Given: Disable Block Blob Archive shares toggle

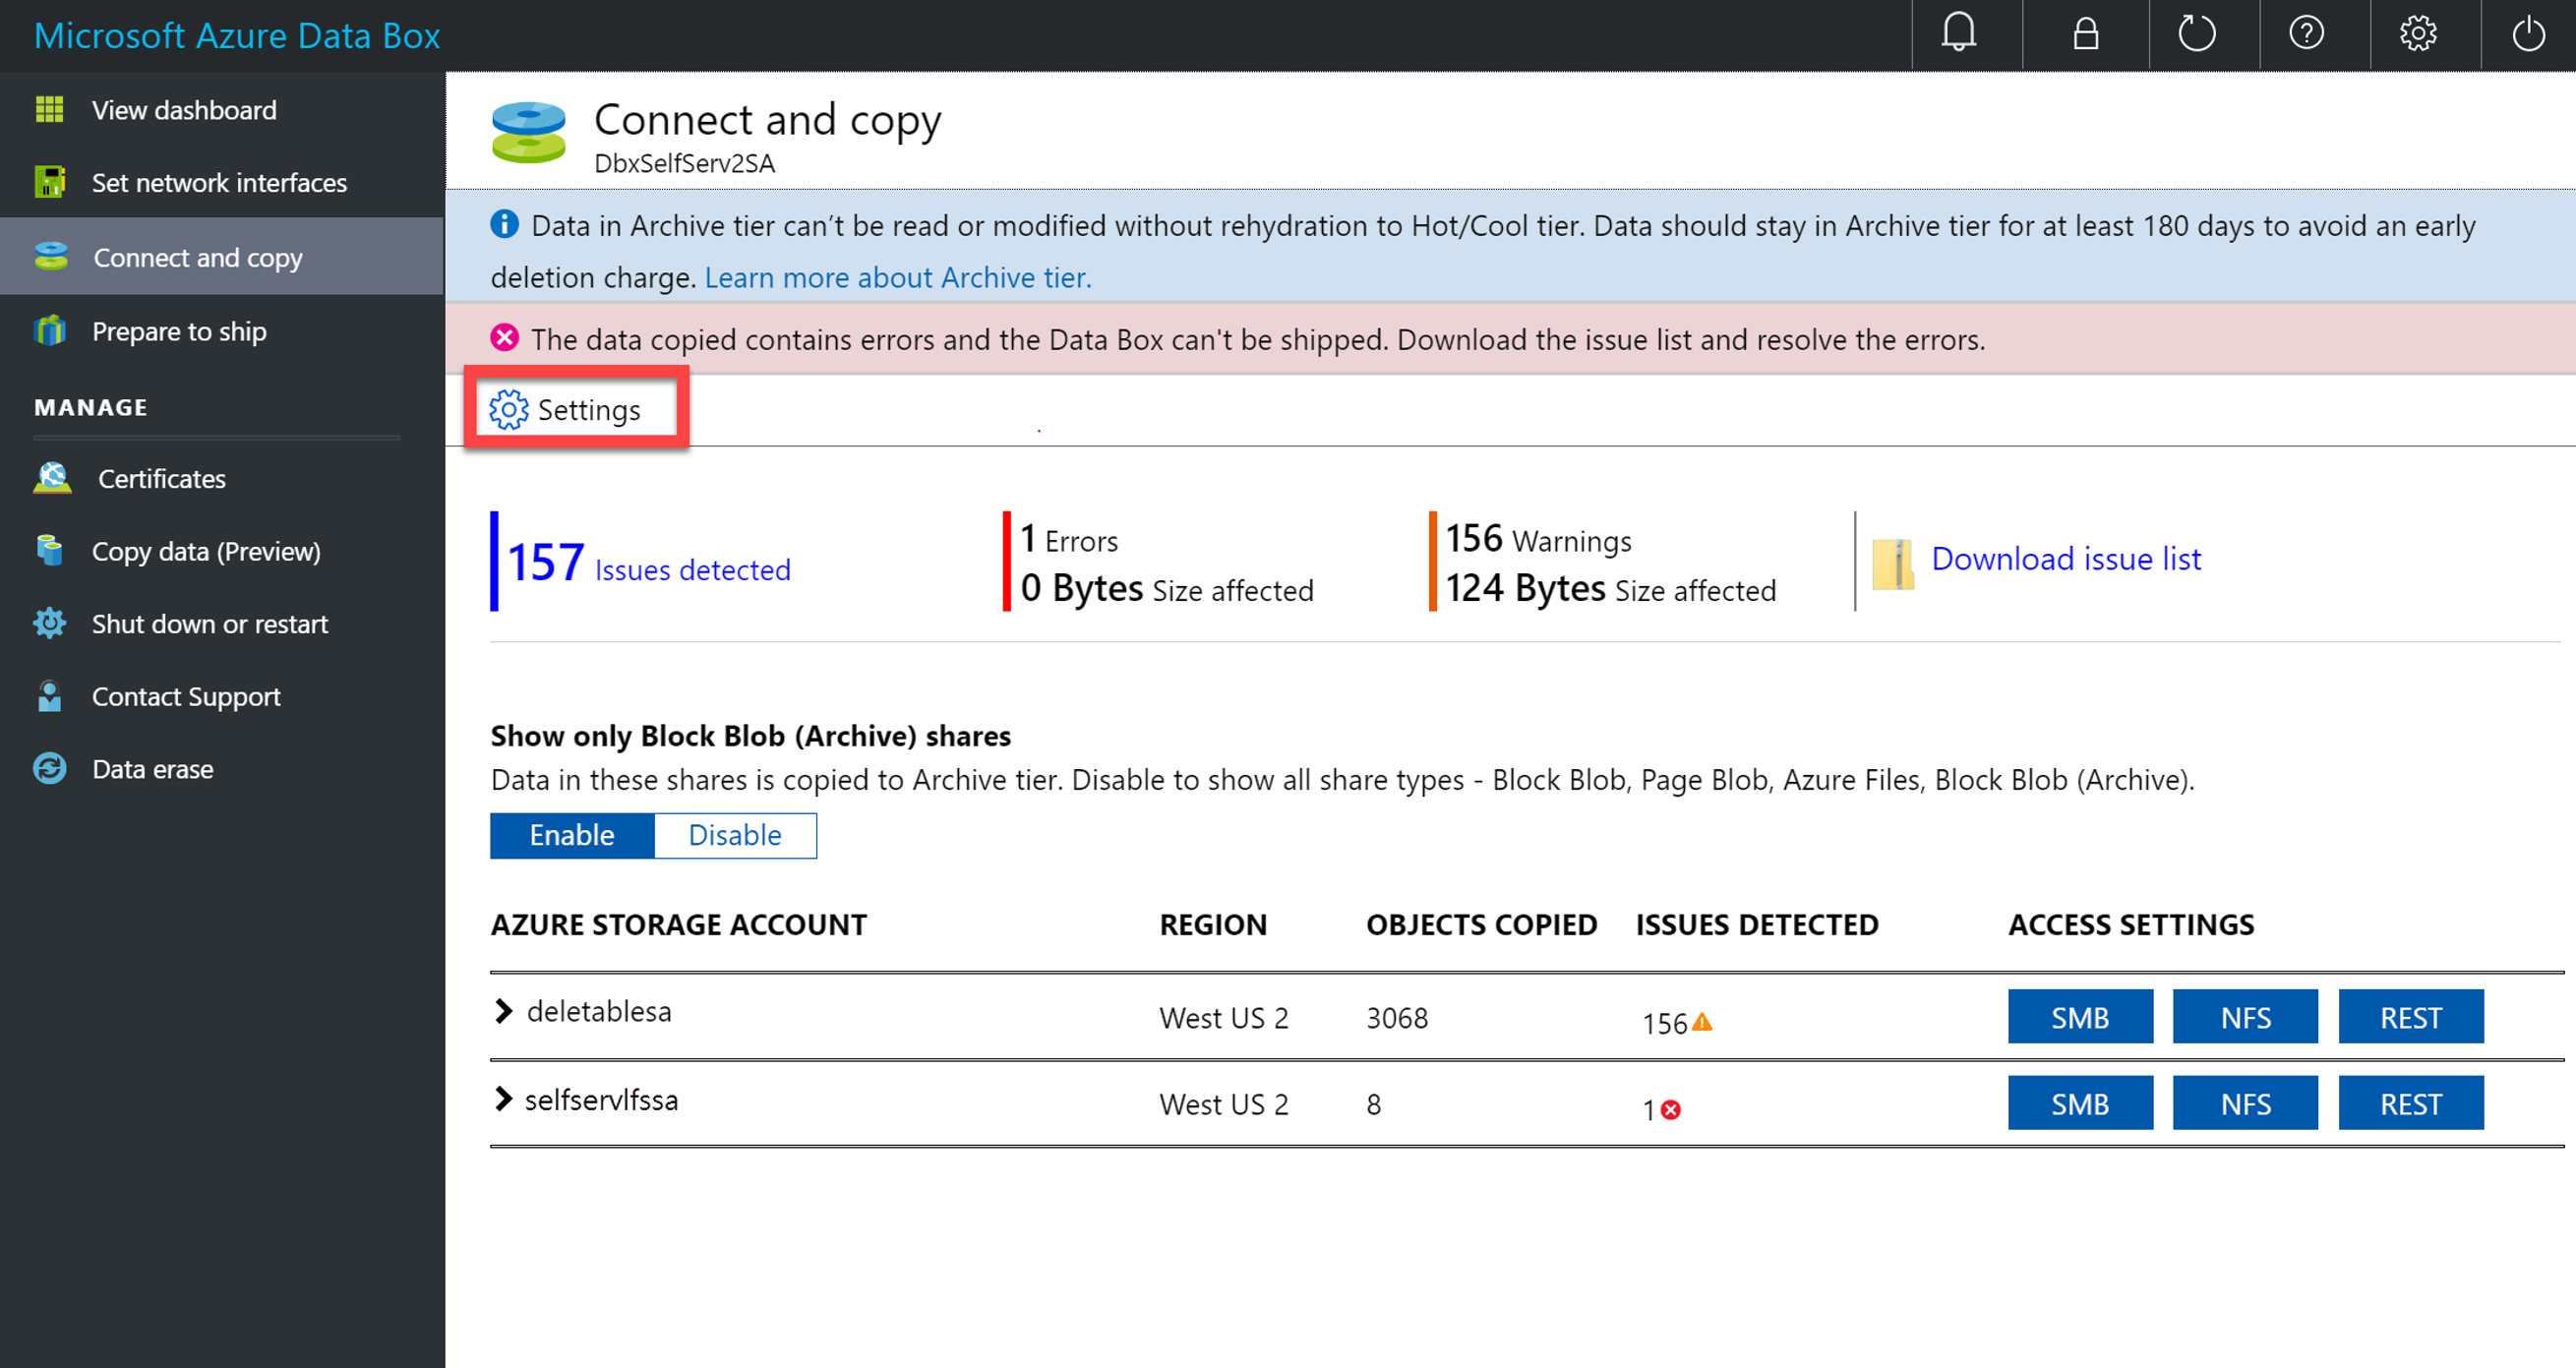Looking at the screenshot, I should (736, 835).
